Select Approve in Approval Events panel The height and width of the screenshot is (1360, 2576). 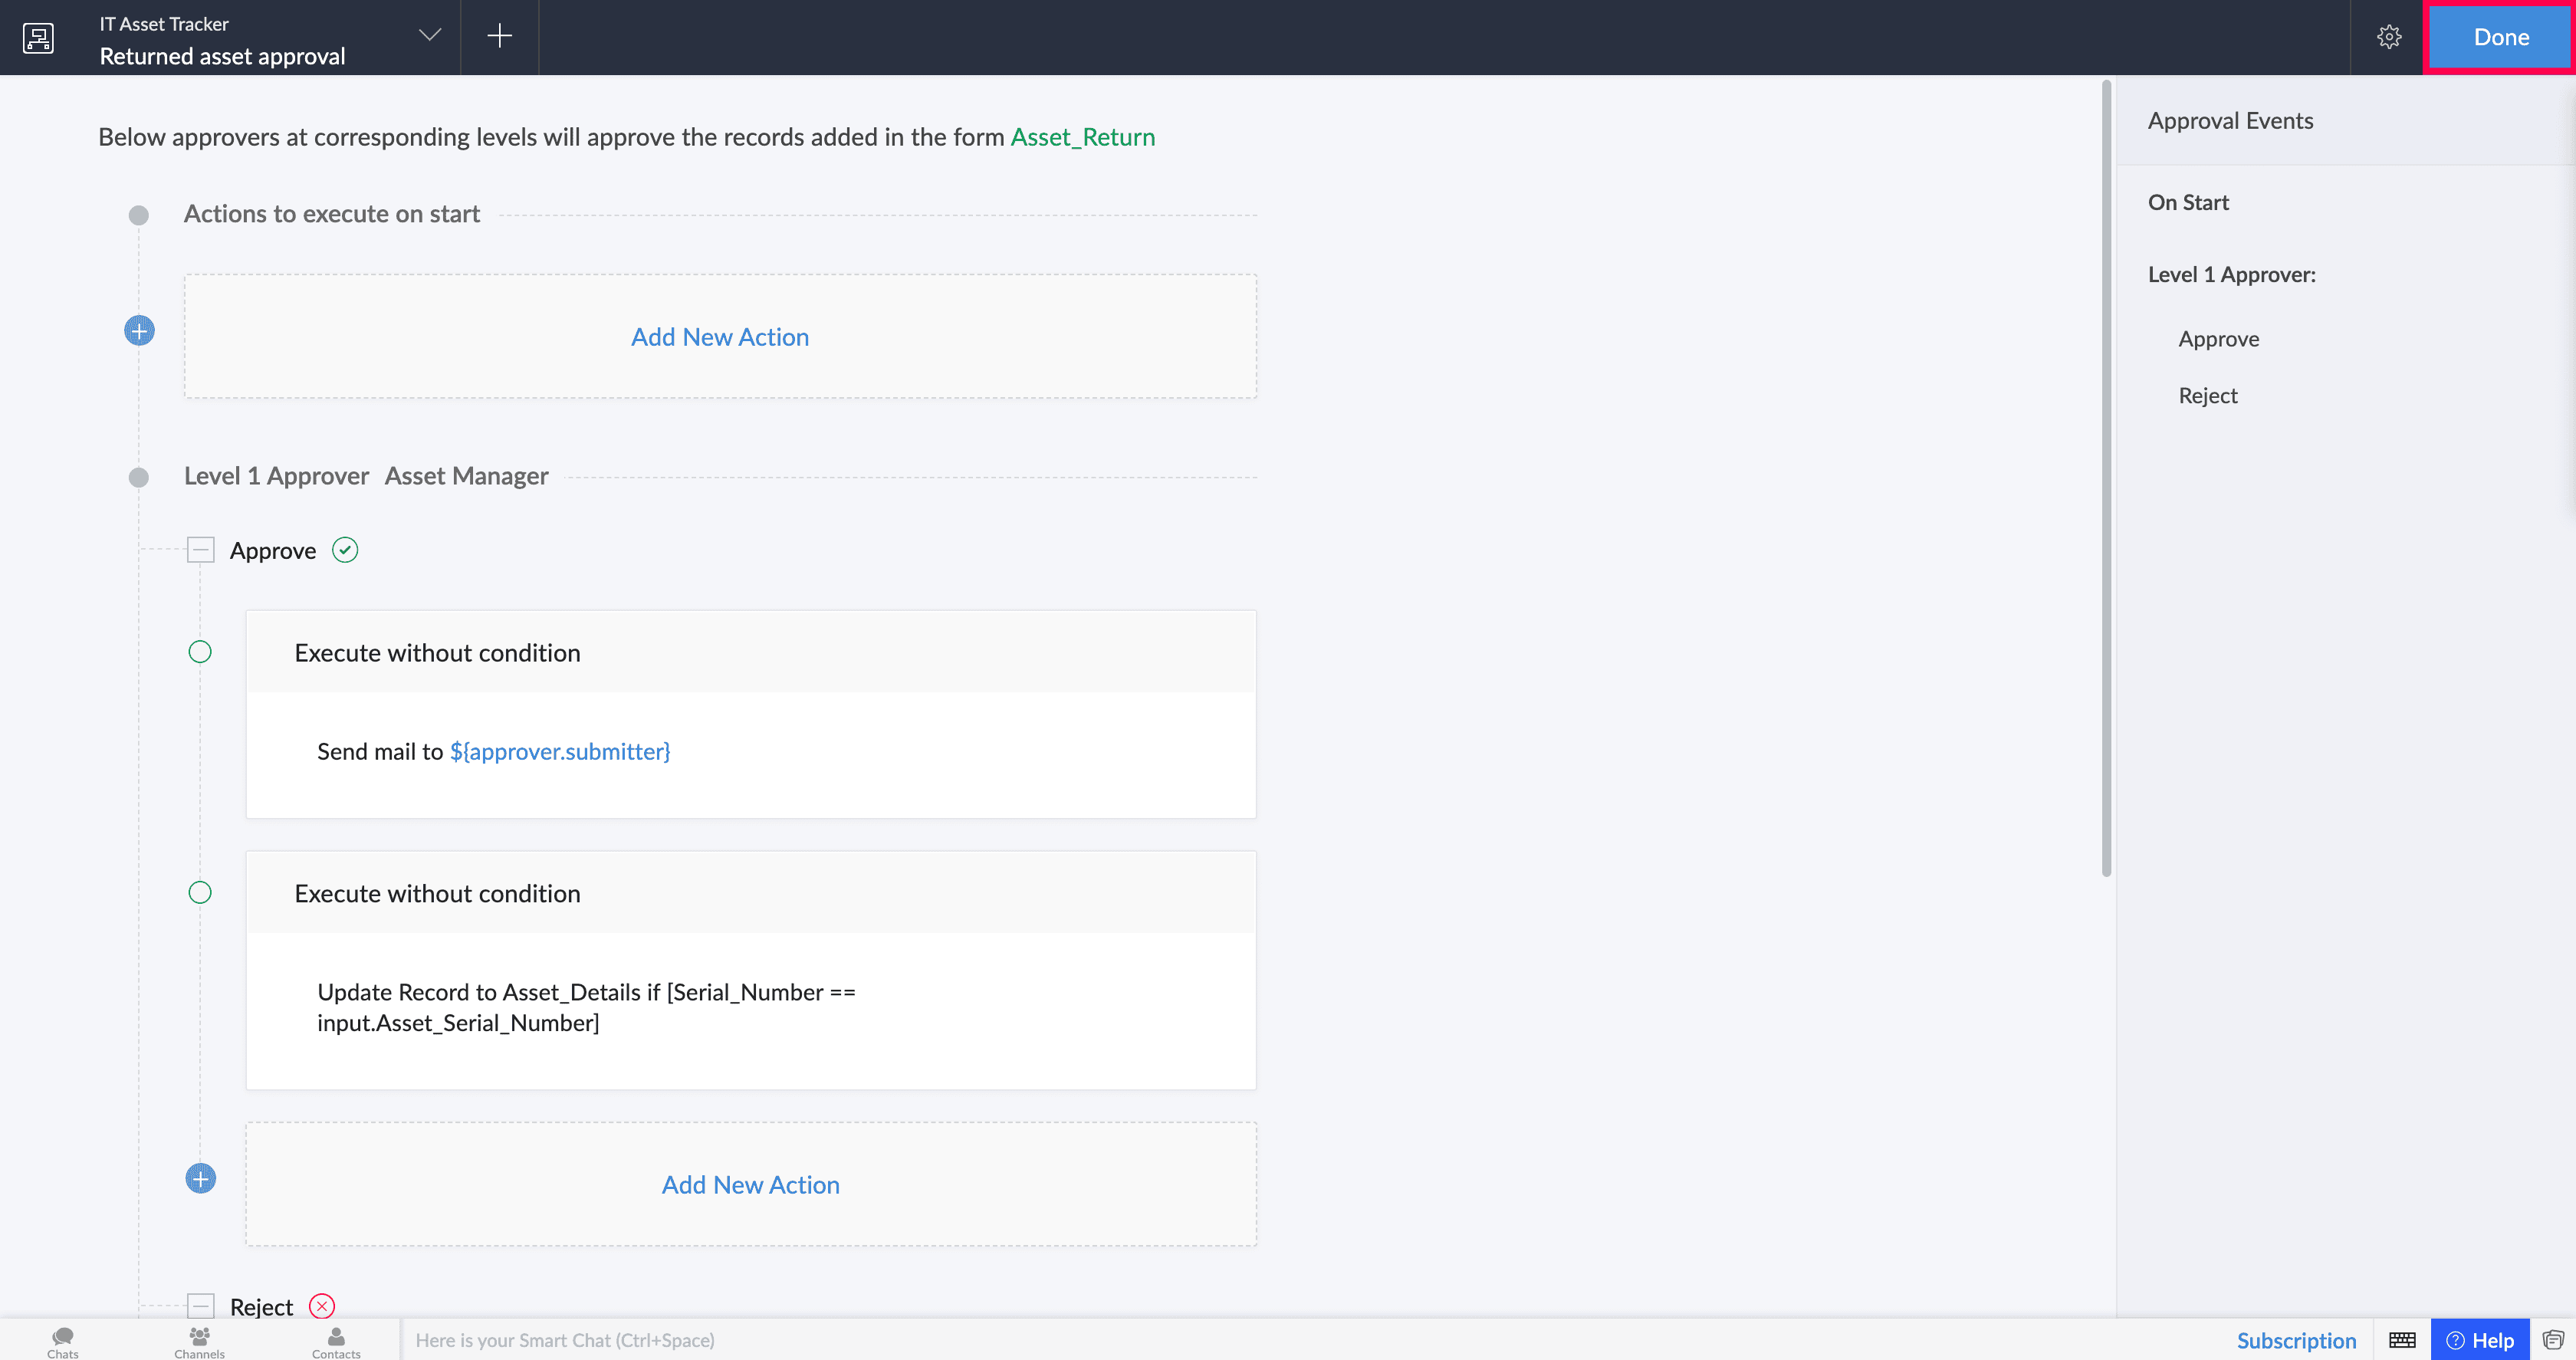2218,339
